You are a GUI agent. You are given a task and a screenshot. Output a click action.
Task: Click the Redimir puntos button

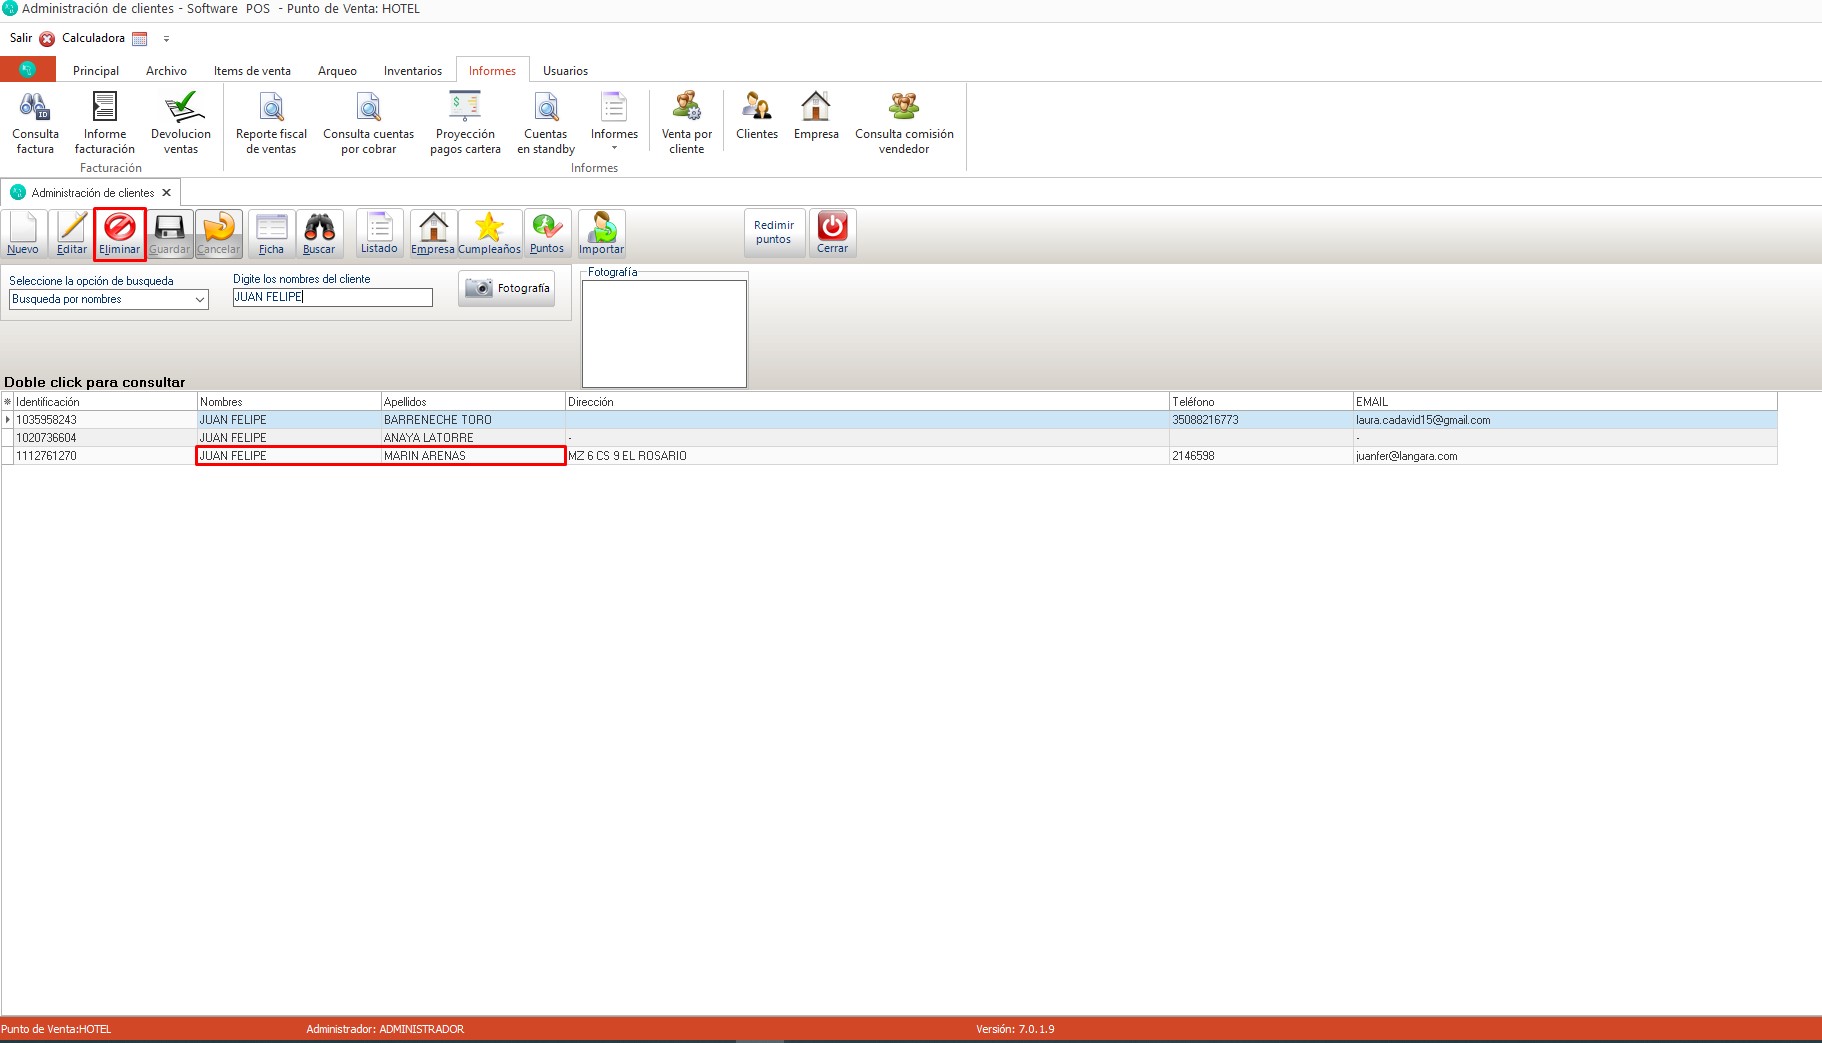coord(774,233)
